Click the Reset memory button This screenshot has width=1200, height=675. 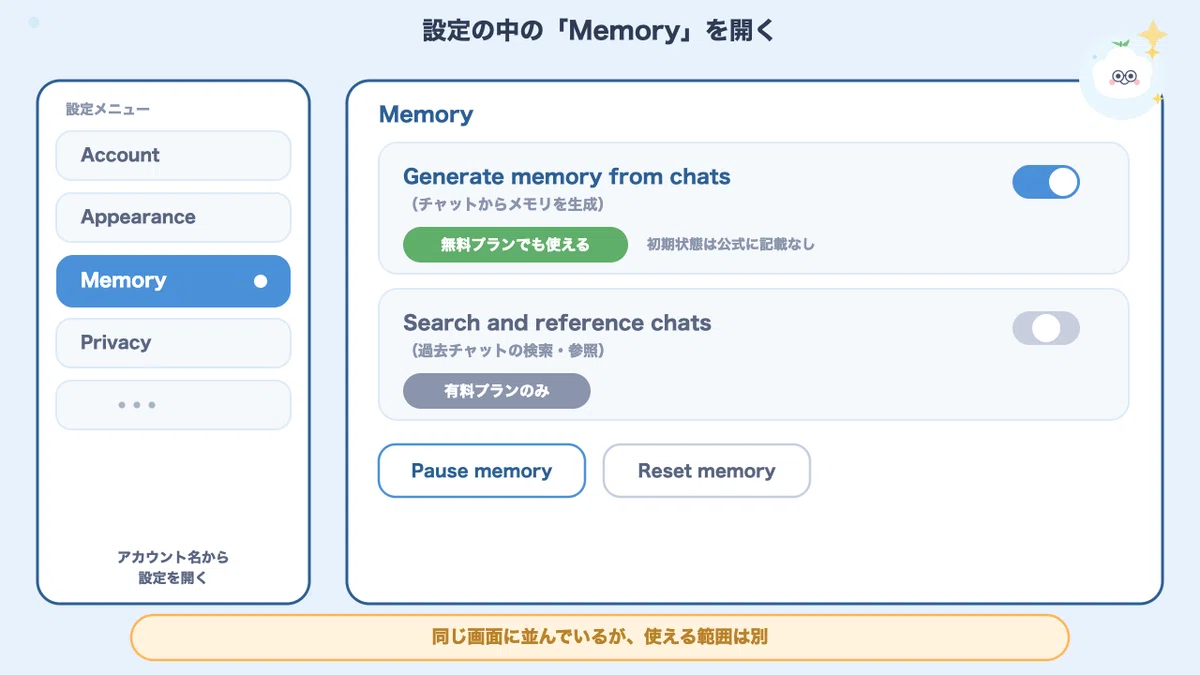(x=706, y=470)
